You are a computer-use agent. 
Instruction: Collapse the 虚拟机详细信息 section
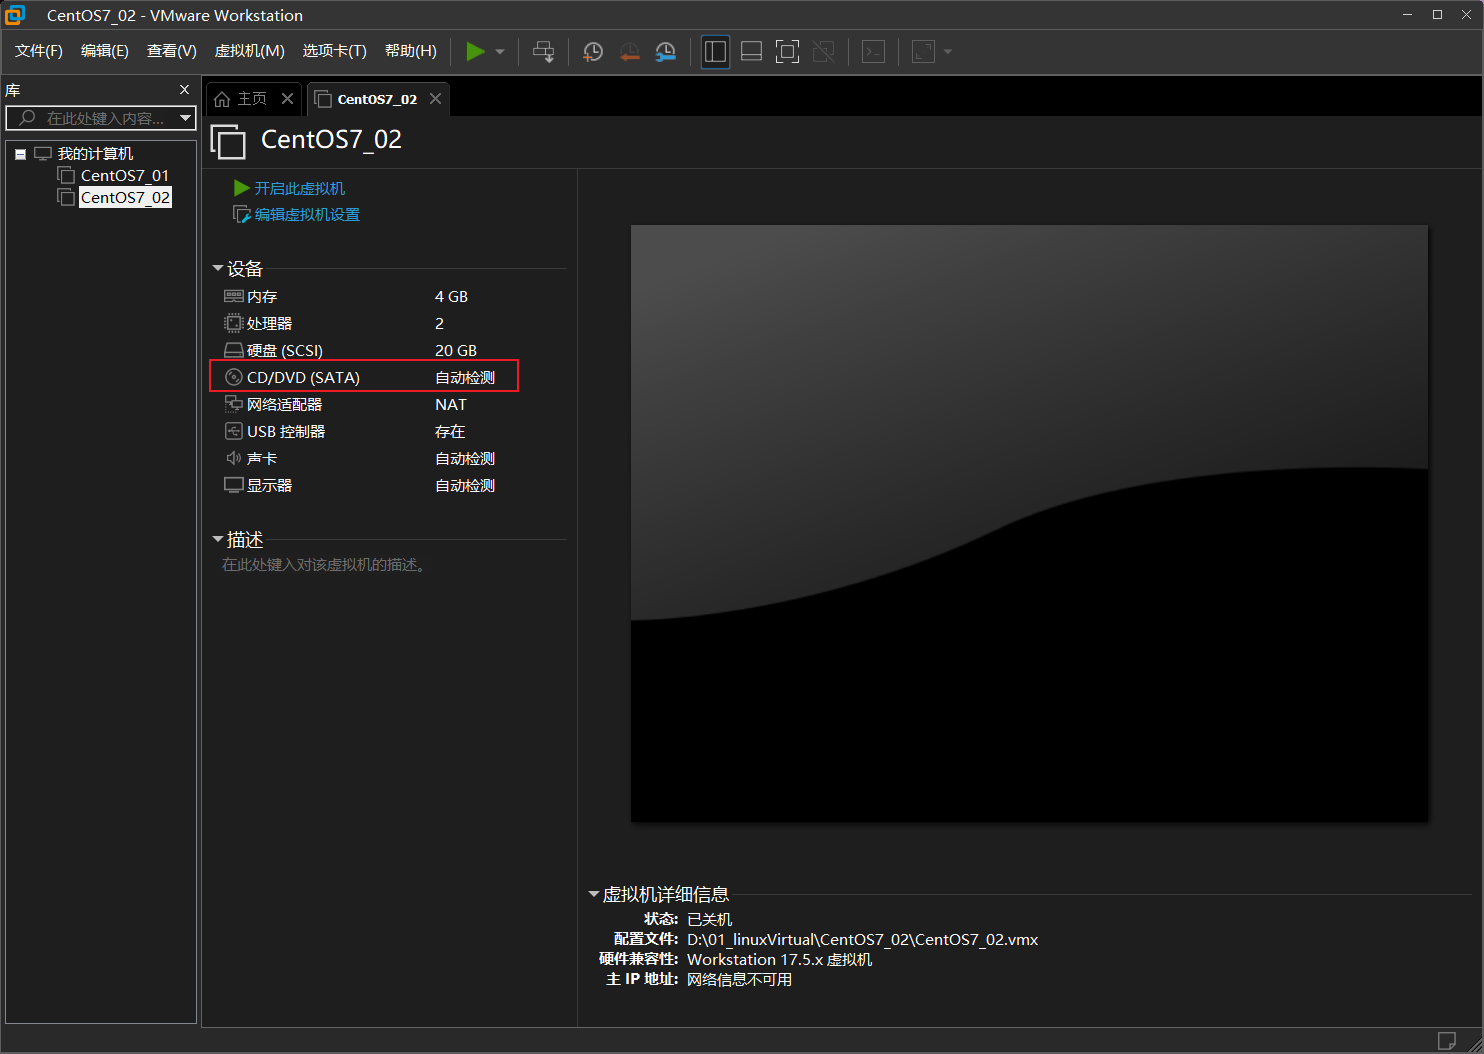(593, 895)
